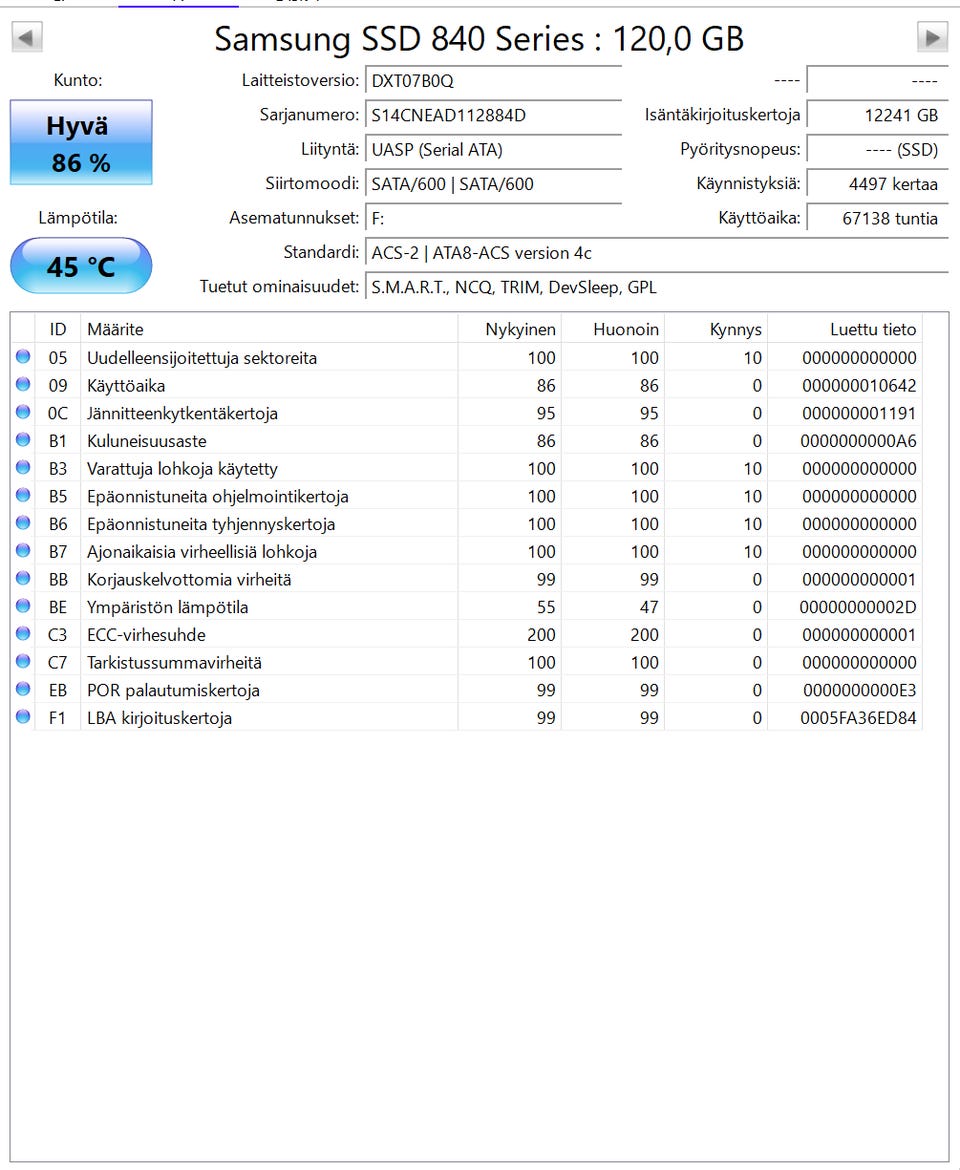Image resolution: width=960 pixels, height=1170 pixels.
Task: Click current value 55 in Ympäristön lämpötila row
Action: [546, 607]
